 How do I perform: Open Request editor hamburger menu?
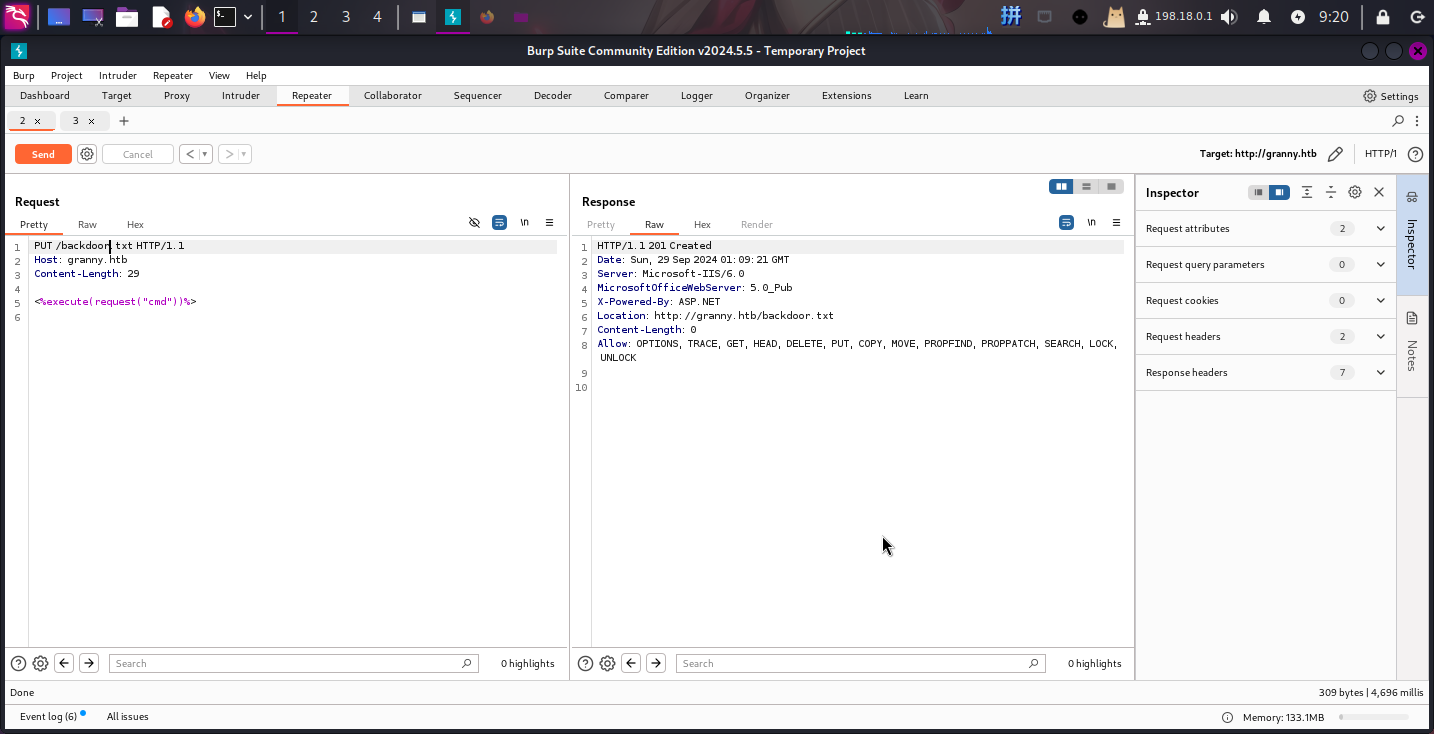click(549, 223)
